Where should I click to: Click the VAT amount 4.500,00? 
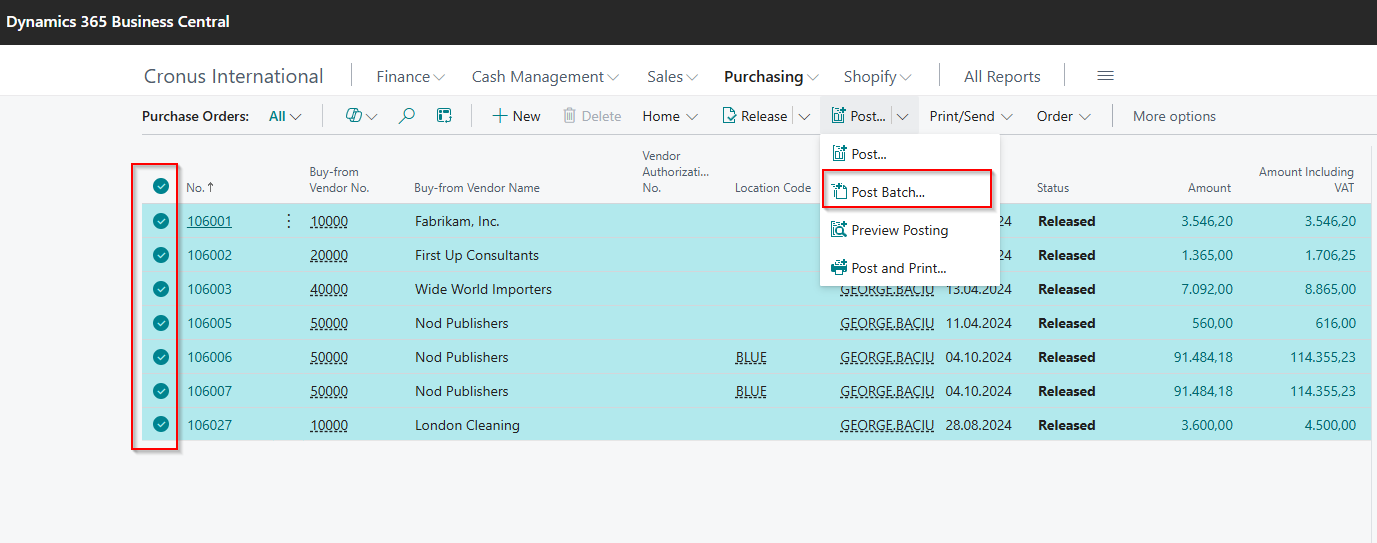(1330, 425)
